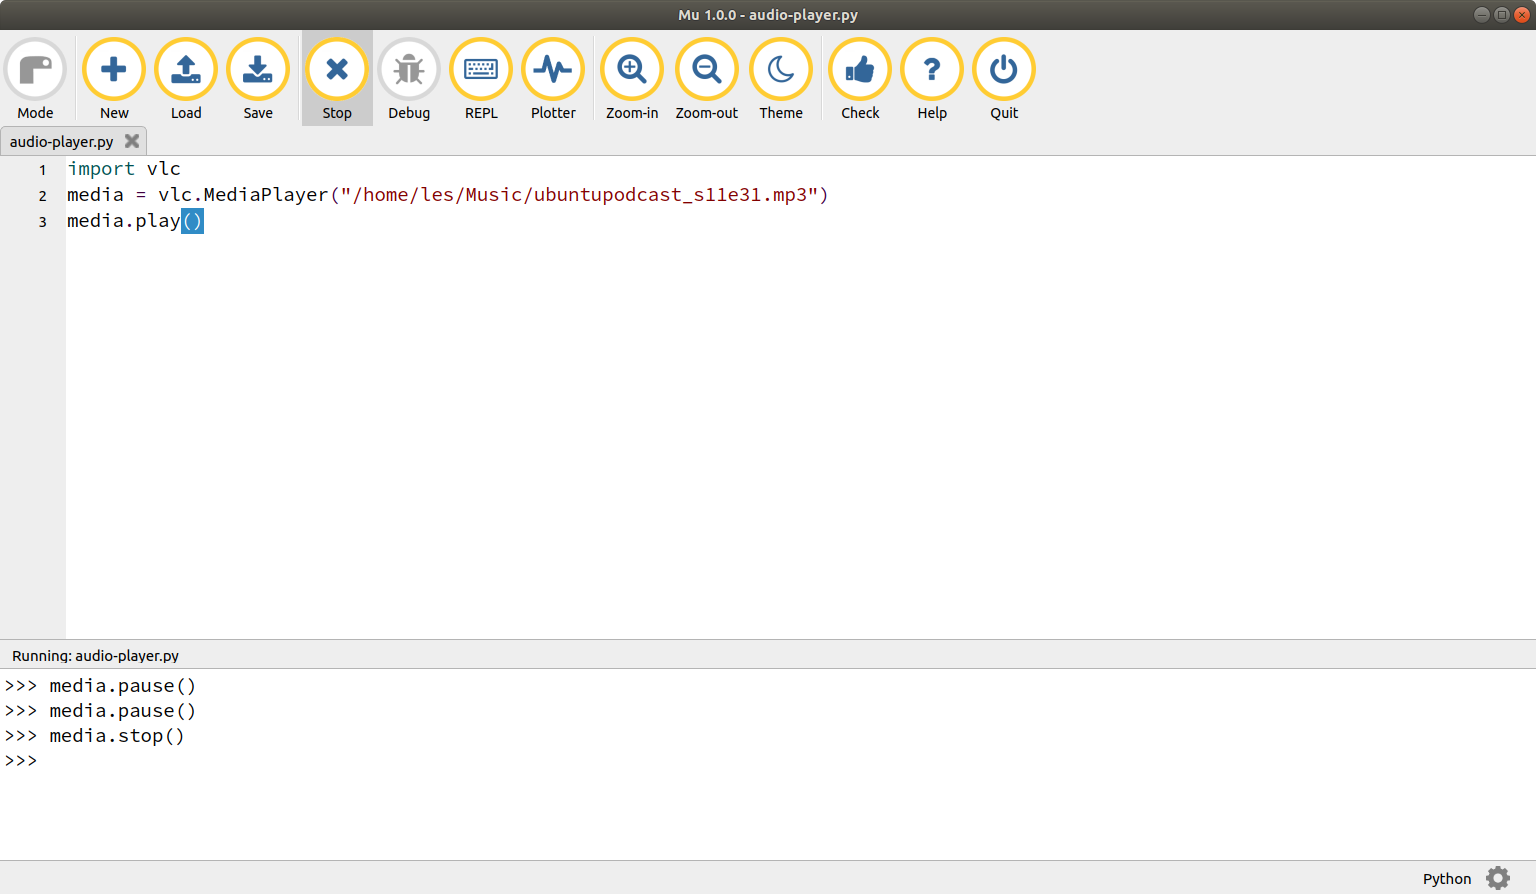Image resolution: width=1536 pixels, height=894 pixels.
Task: Close the audio-player.py tab
Action: [x=131, y=141]
